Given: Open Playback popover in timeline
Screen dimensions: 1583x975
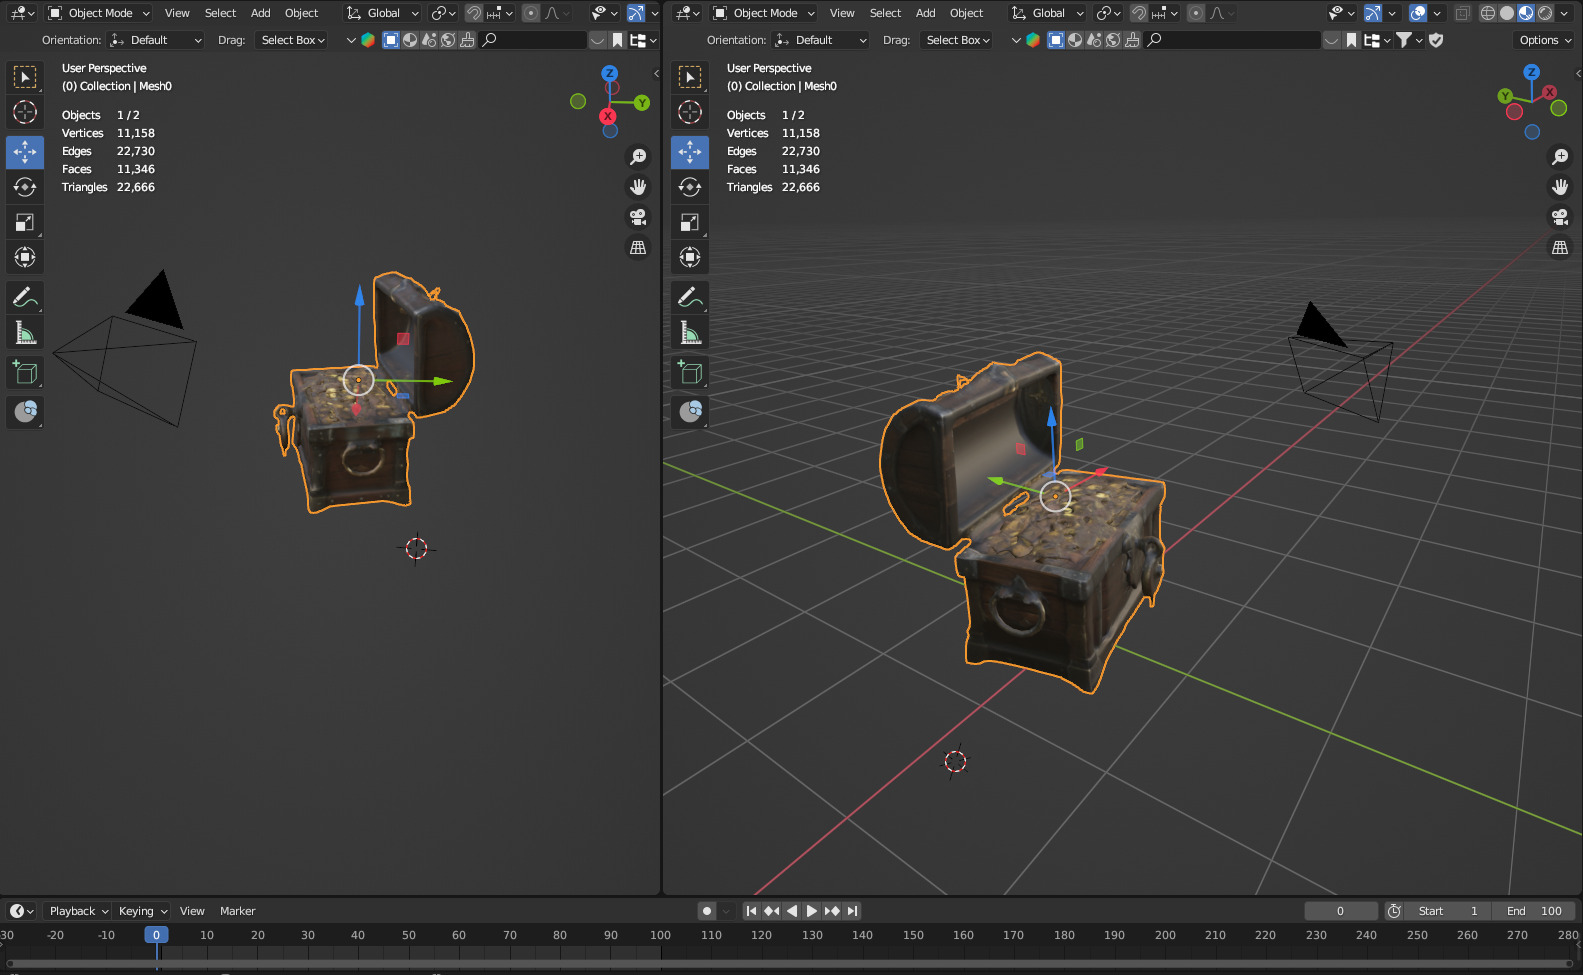Looking at the screenshot, I should [x=79, y=911].
